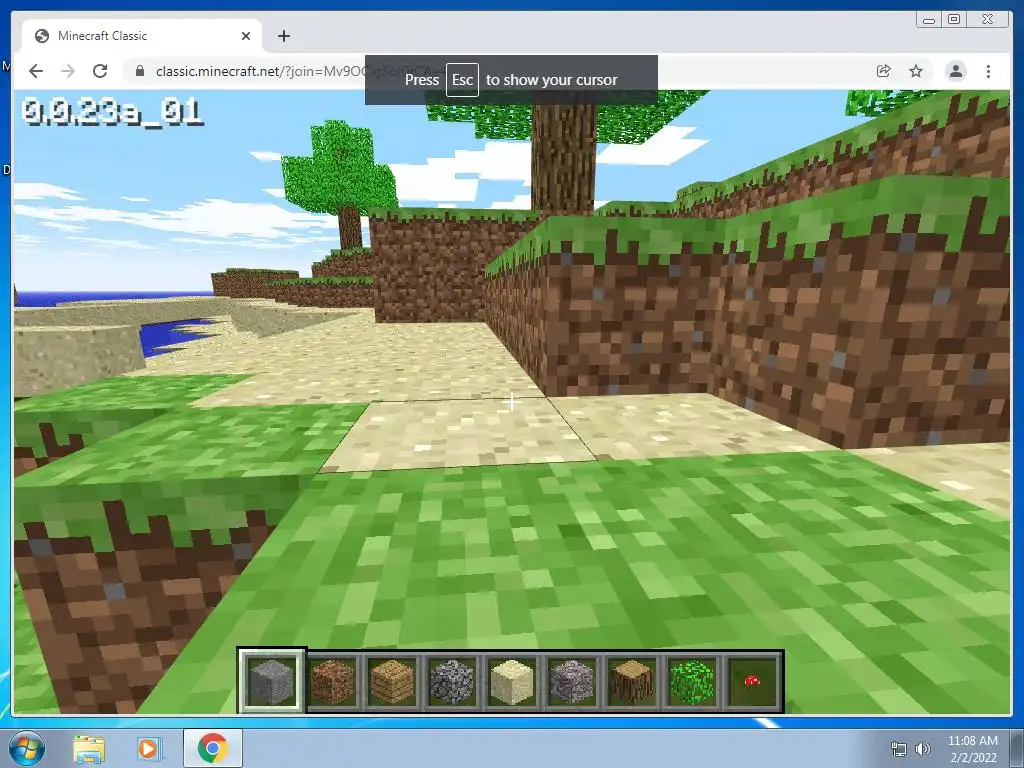Go forward to the next page
The image size is (1024, 768).
68,71
